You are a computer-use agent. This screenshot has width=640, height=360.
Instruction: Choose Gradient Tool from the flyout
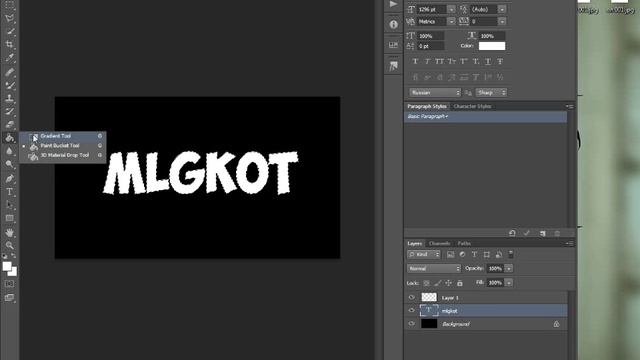63,136
